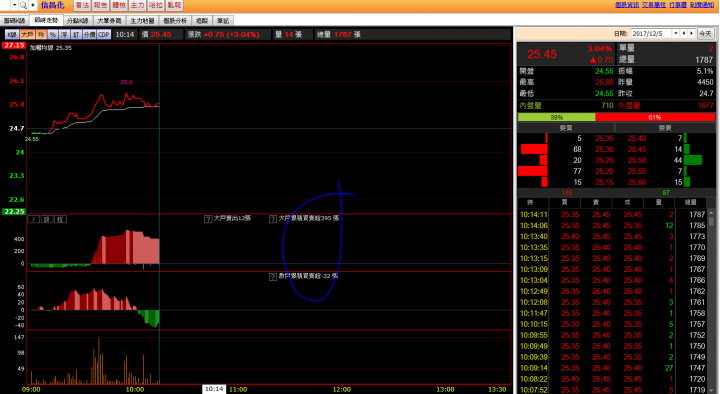Click the red 61% outer volume bar
Viewport: 720px width, 394px height.
(x=655, y=117)
